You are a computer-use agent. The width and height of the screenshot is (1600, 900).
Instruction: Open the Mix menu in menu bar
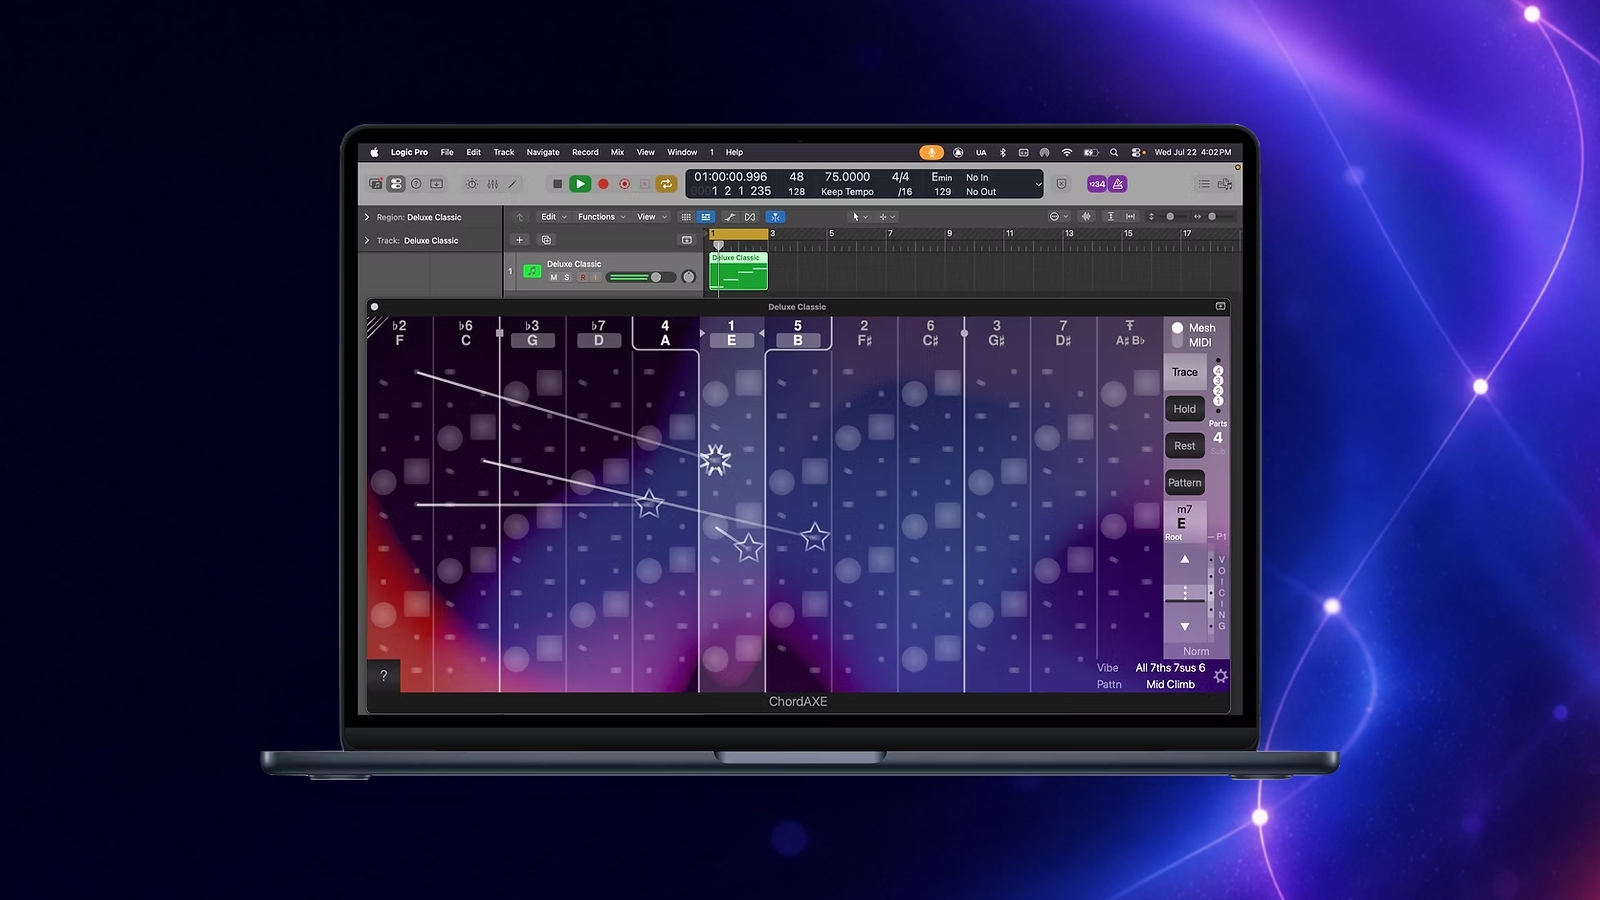tap(618, 153)
